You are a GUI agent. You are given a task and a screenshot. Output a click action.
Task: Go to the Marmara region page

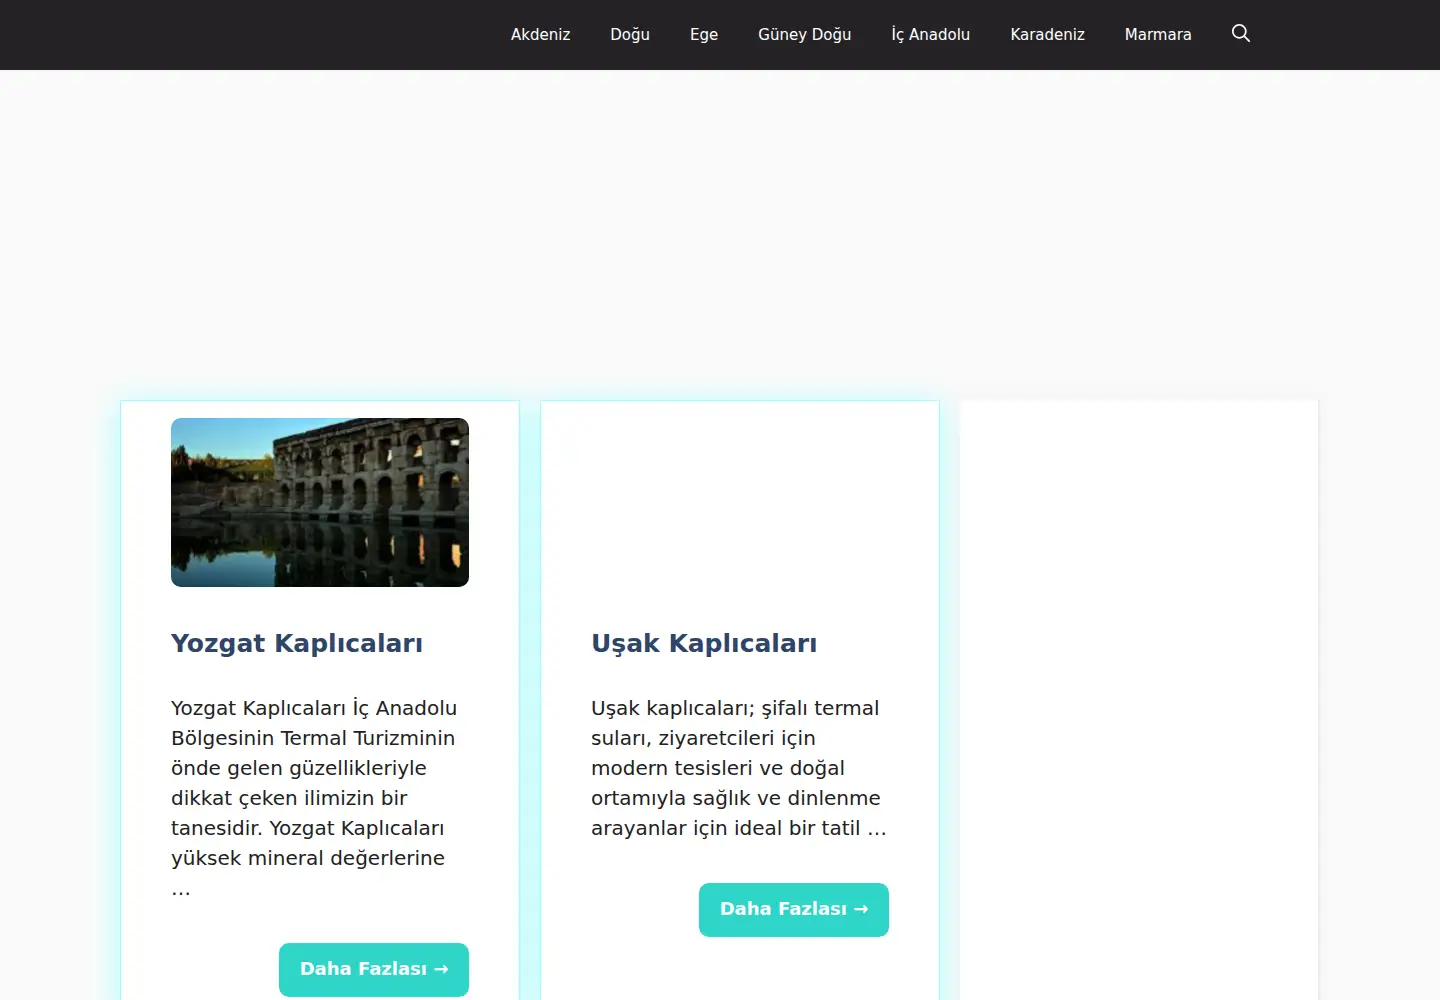[x=1158, y=34]
